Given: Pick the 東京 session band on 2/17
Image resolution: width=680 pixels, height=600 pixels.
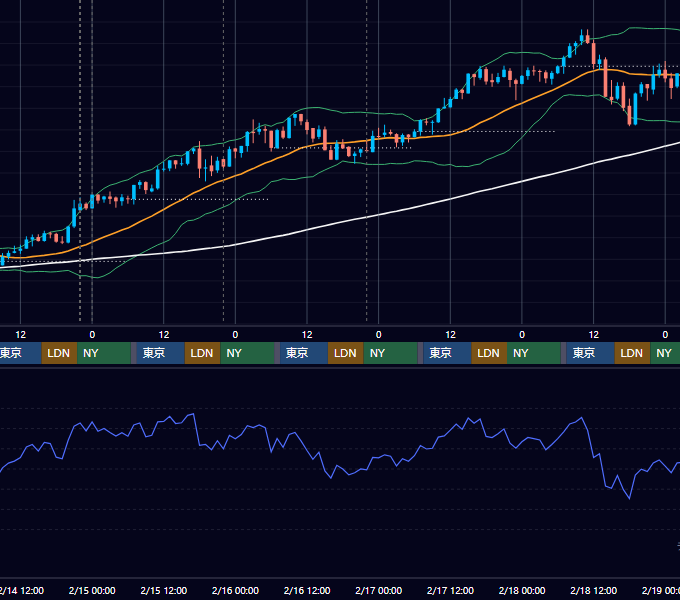Looking at the screenshot, I should 447,353.
